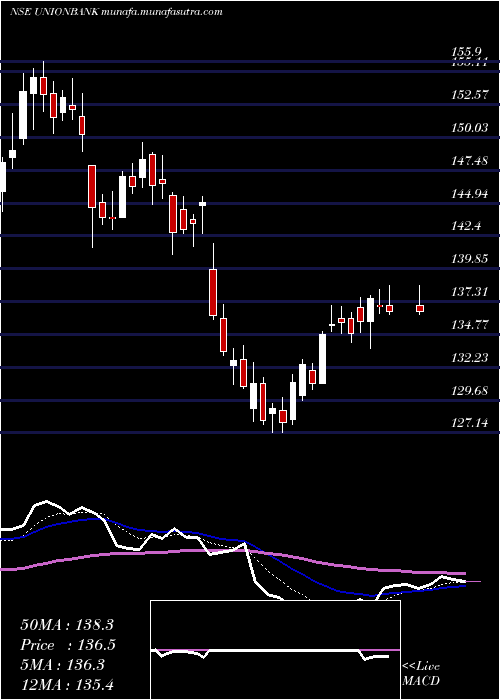
Task: Click the 5MA : 136.3 readout
Action: click(62, 665)
